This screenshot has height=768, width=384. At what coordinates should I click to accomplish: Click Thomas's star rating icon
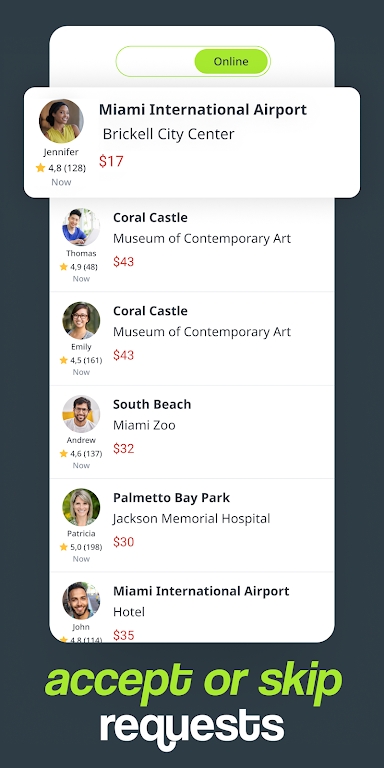point(64,266)
